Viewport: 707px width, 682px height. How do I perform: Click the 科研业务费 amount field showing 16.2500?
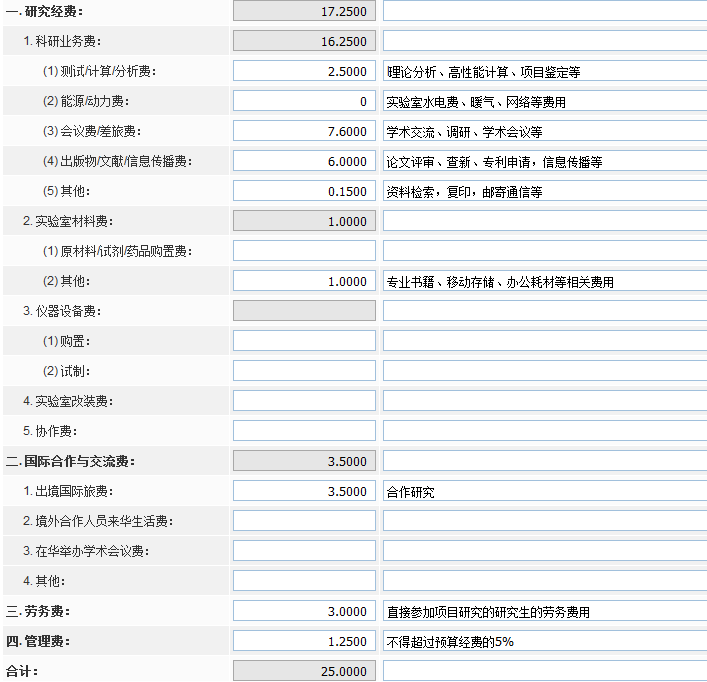(x=304, y=41)
